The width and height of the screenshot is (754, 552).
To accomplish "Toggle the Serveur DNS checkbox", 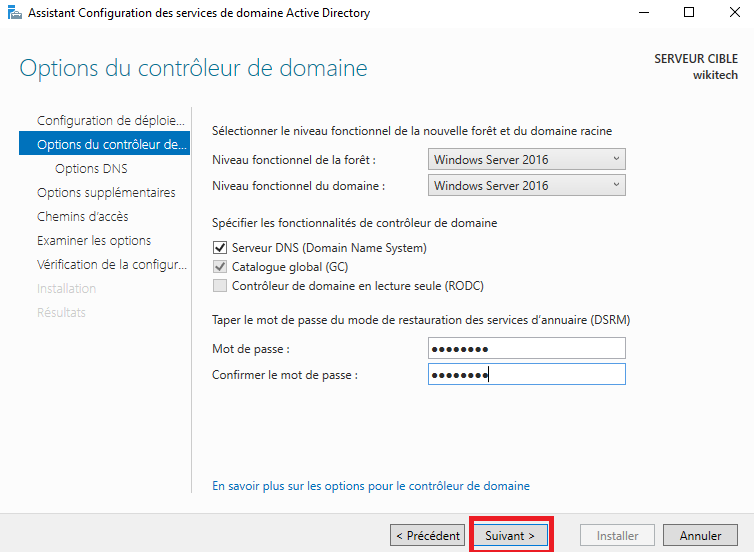I will click(220, 248).
